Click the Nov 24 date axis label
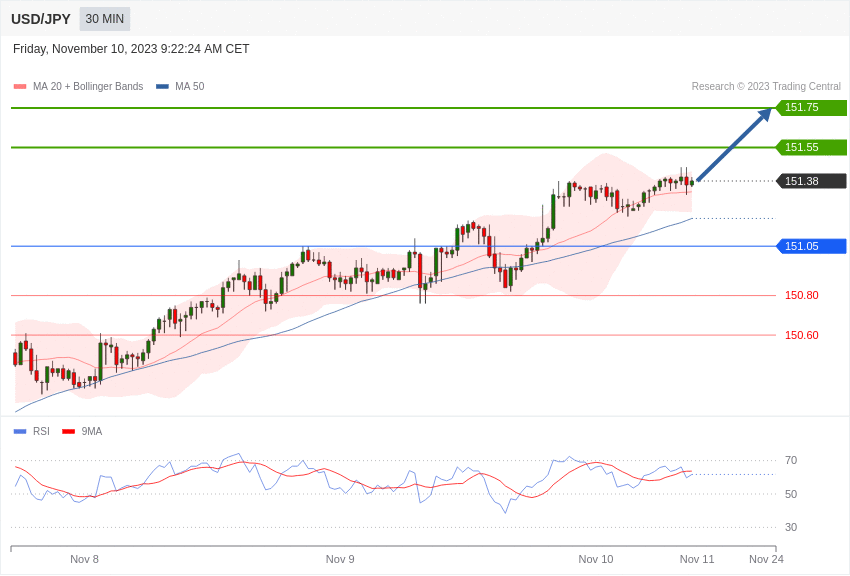The width and height of the screenshot is (850, 576). [x=766, y=559]
